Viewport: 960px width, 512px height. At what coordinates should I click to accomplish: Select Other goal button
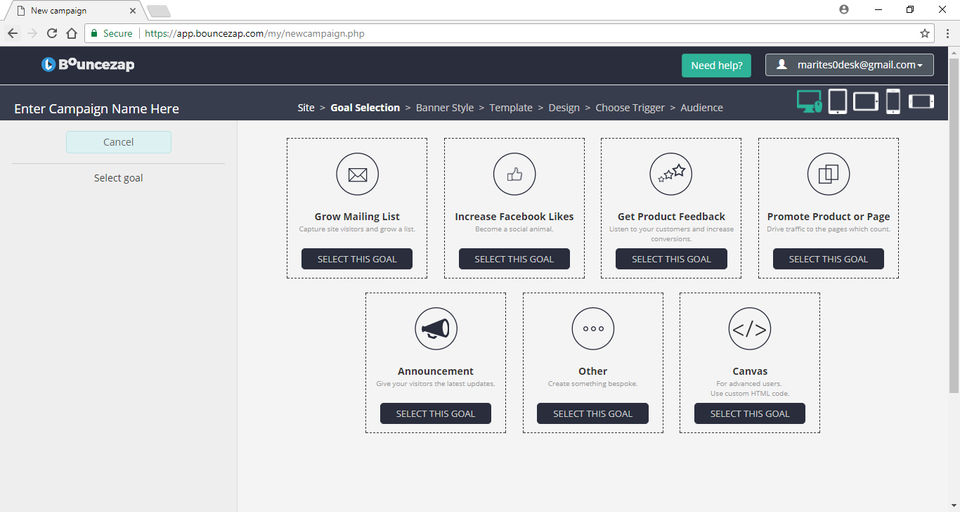593,413
